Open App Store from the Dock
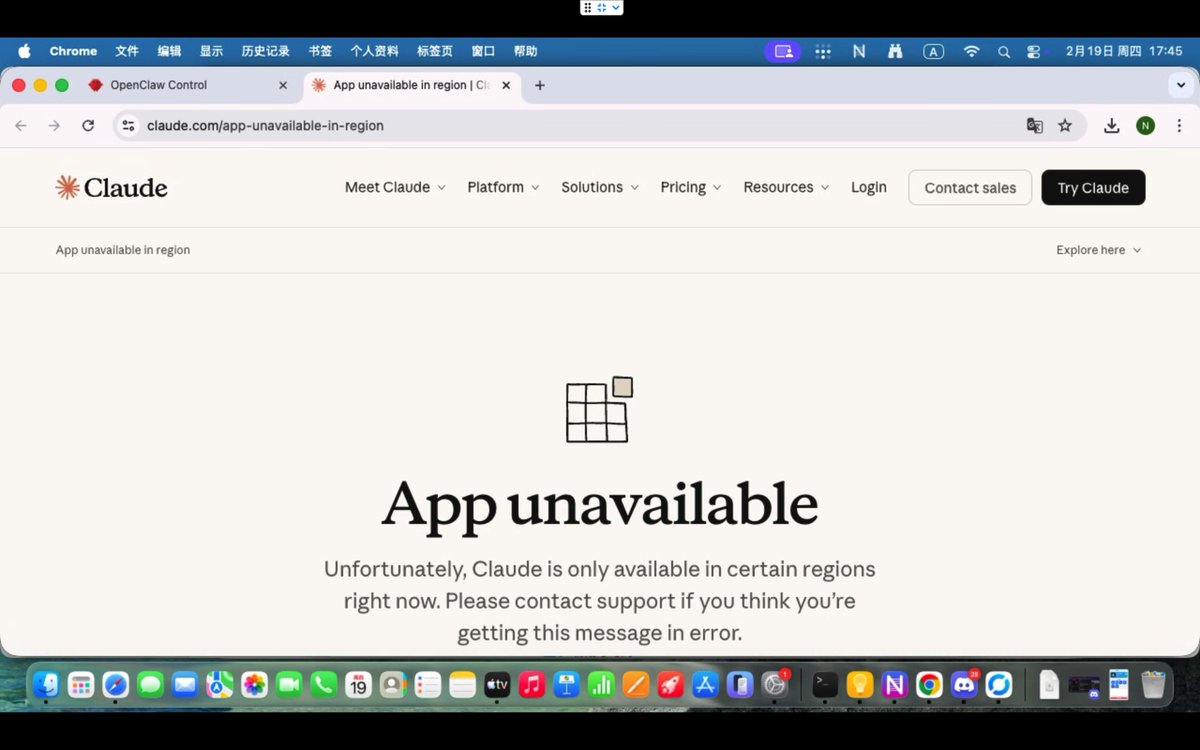This screenshot has width=1200, height=750. [705, 684]
